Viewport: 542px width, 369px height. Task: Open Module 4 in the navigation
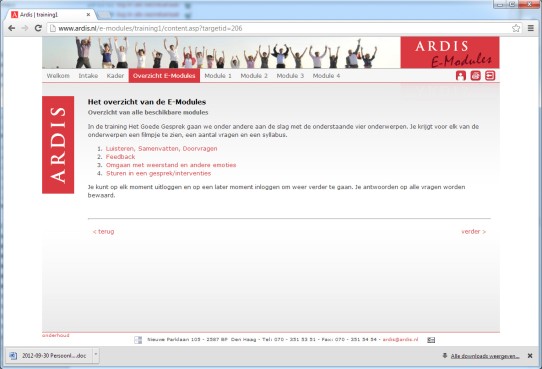click(326, 76)
